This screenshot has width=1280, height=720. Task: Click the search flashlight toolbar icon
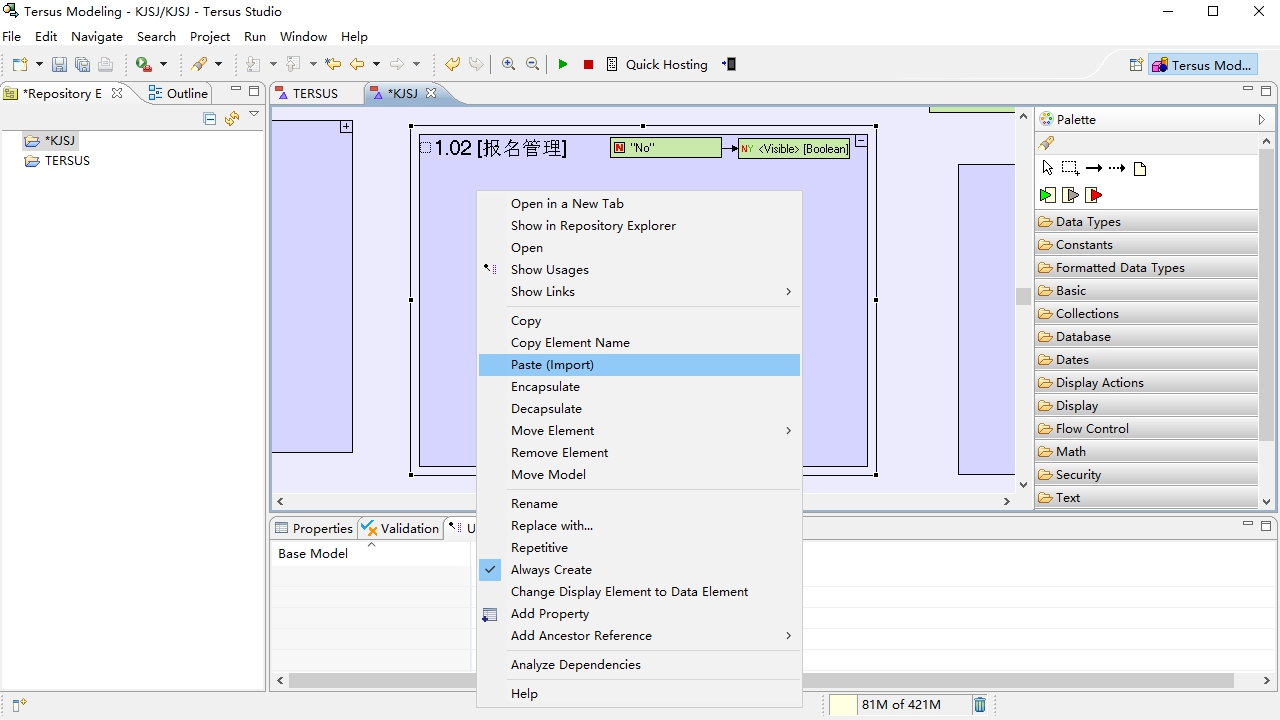tap(200, 64)
